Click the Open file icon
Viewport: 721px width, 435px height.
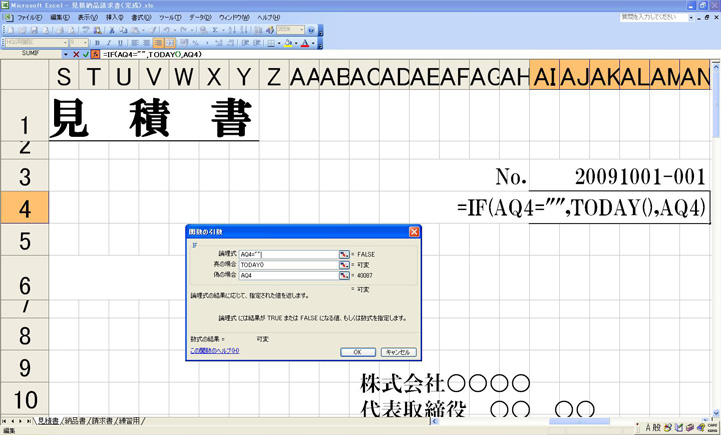click(22, 30)
